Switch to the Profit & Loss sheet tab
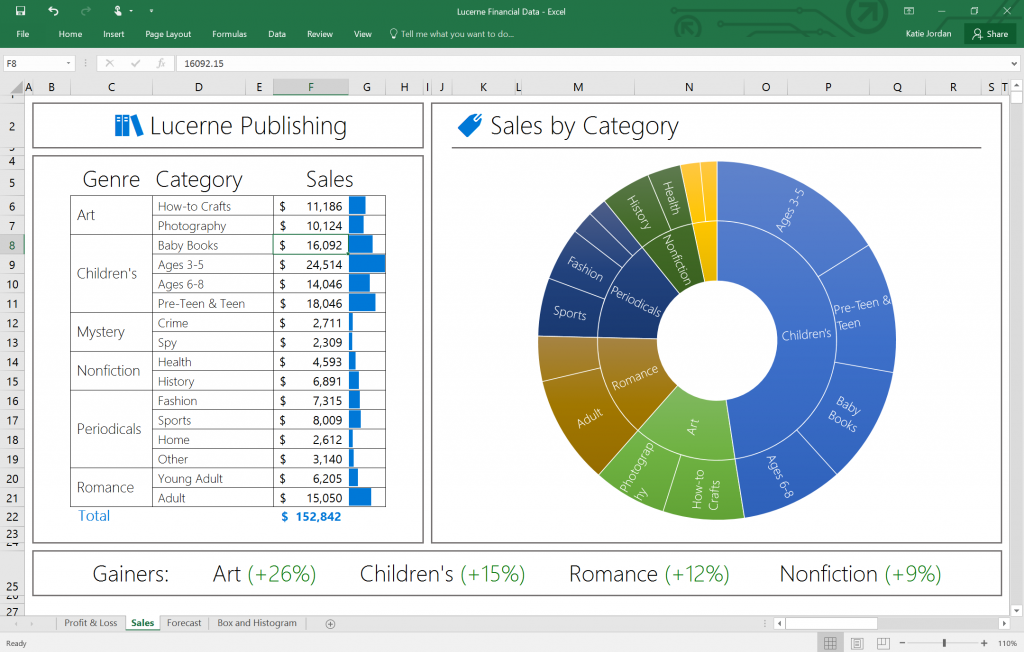Image resolution: width=1024 pixels, height=652 pixels. (91, 623)
